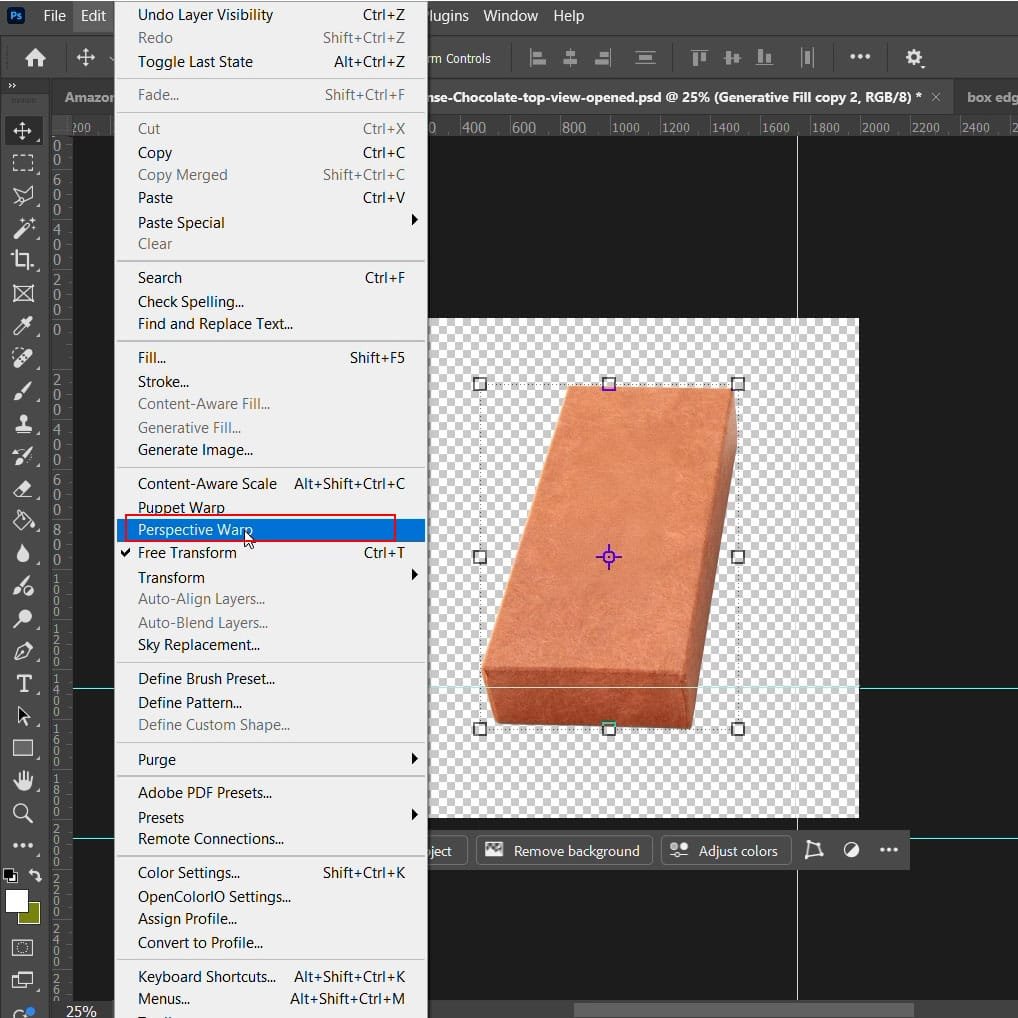
Task: Click Align horizontal centers icon
Action: (570, 58)
